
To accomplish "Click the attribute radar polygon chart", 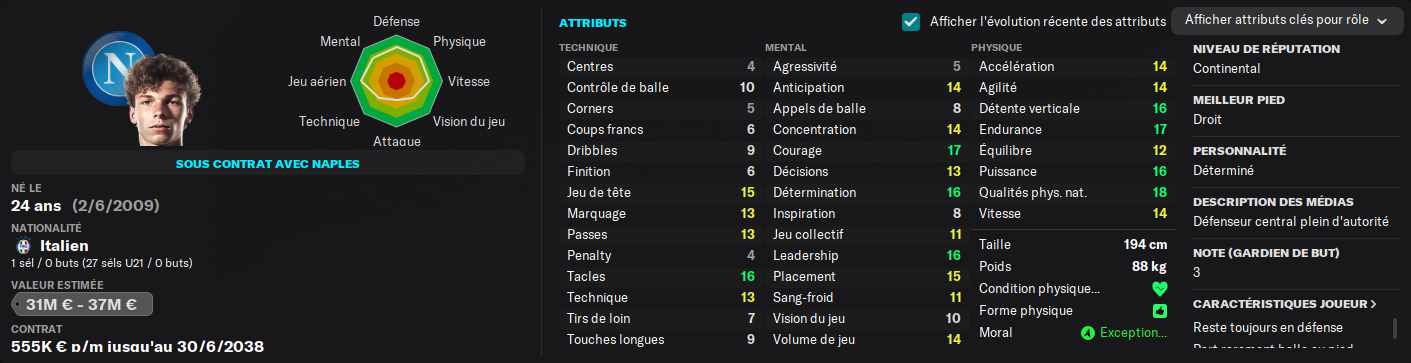I will 396,81.
